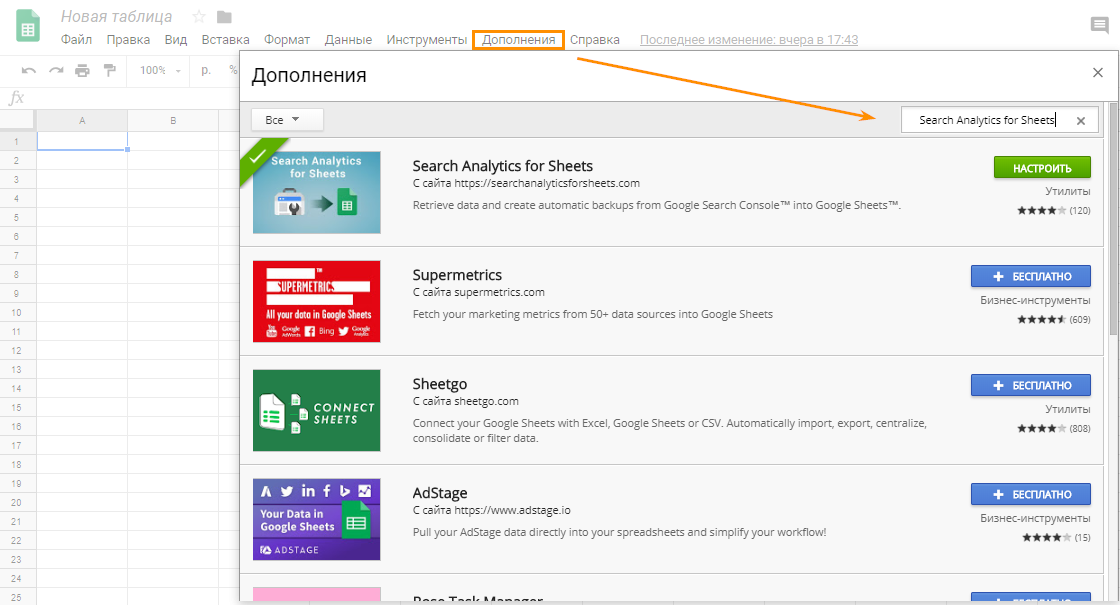
Task: Select column B header
Action: [x=173, y=121]
